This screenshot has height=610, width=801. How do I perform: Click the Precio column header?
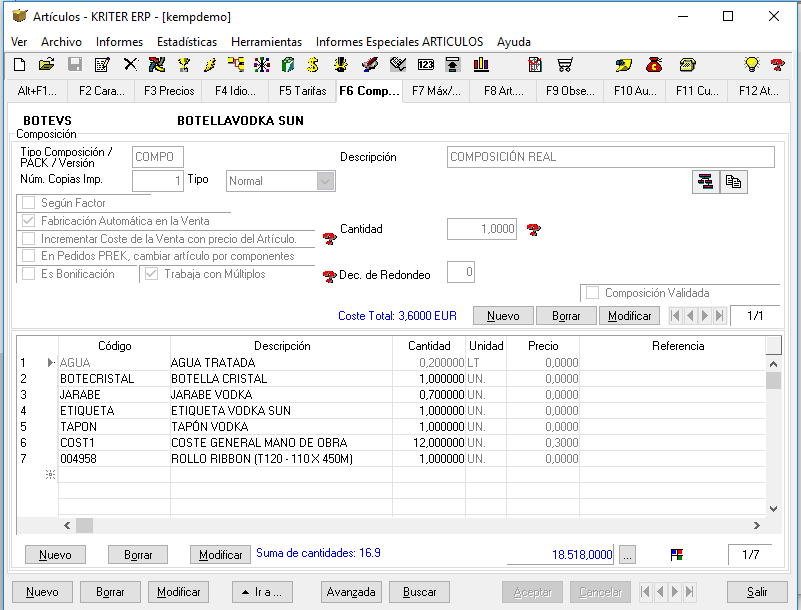(x=543, y=346)
